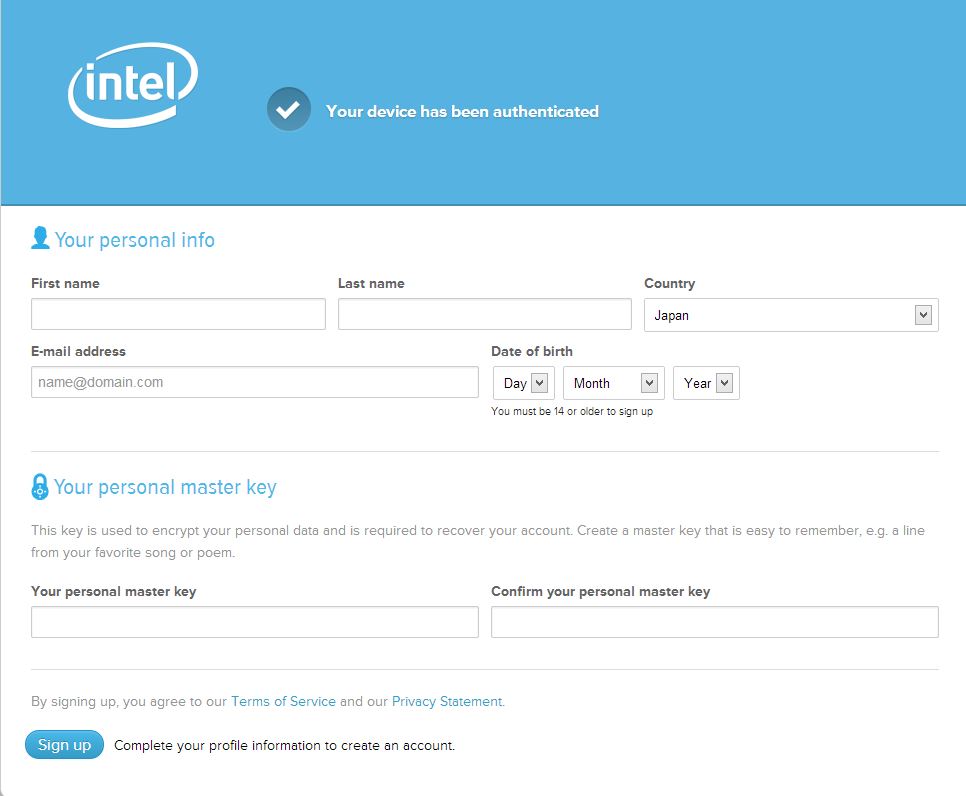The width and height of the screenshot is (966, 796).
Task: Click the "Your personal info" heading
Action: [x=134, y=240]
